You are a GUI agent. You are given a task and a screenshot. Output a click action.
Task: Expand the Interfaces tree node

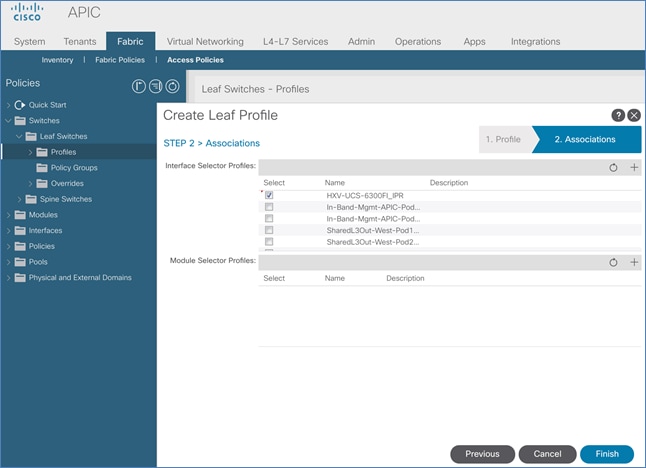click(x=8, y=230)
